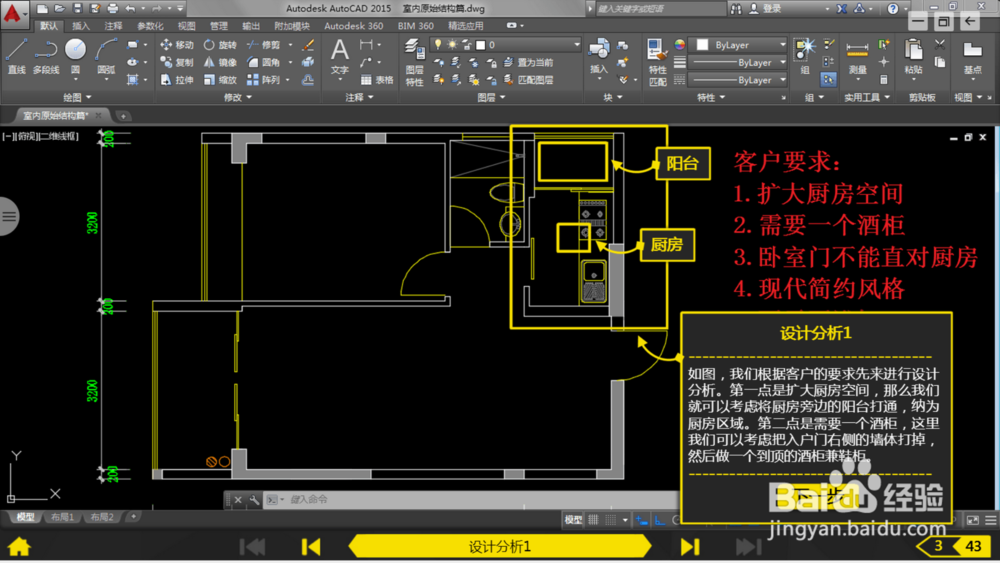This screenshot has height=563, width=1000.
Task: Expand the 修改 panel dropdown
Action: (x=237, y=97)
